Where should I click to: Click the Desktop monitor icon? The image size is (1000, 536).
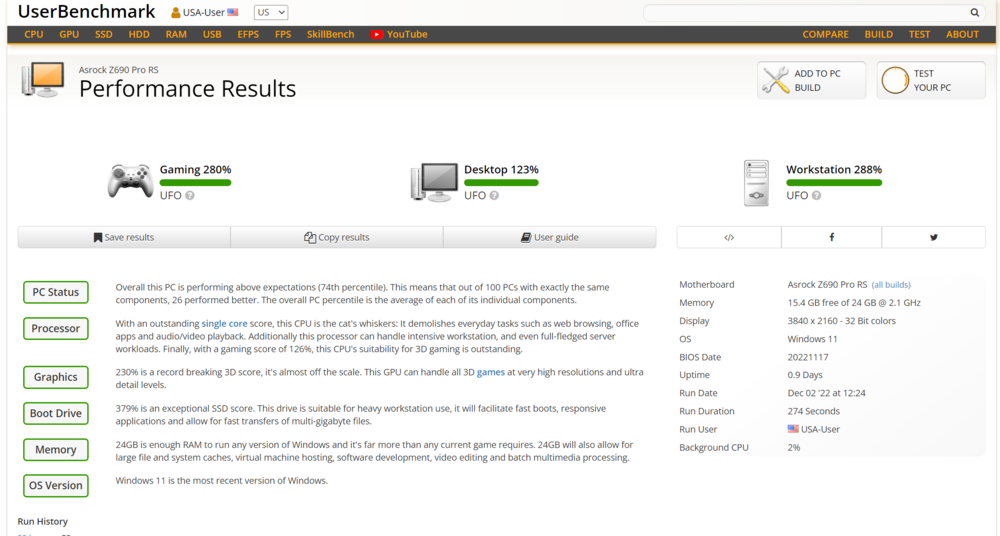pos(434,182)
